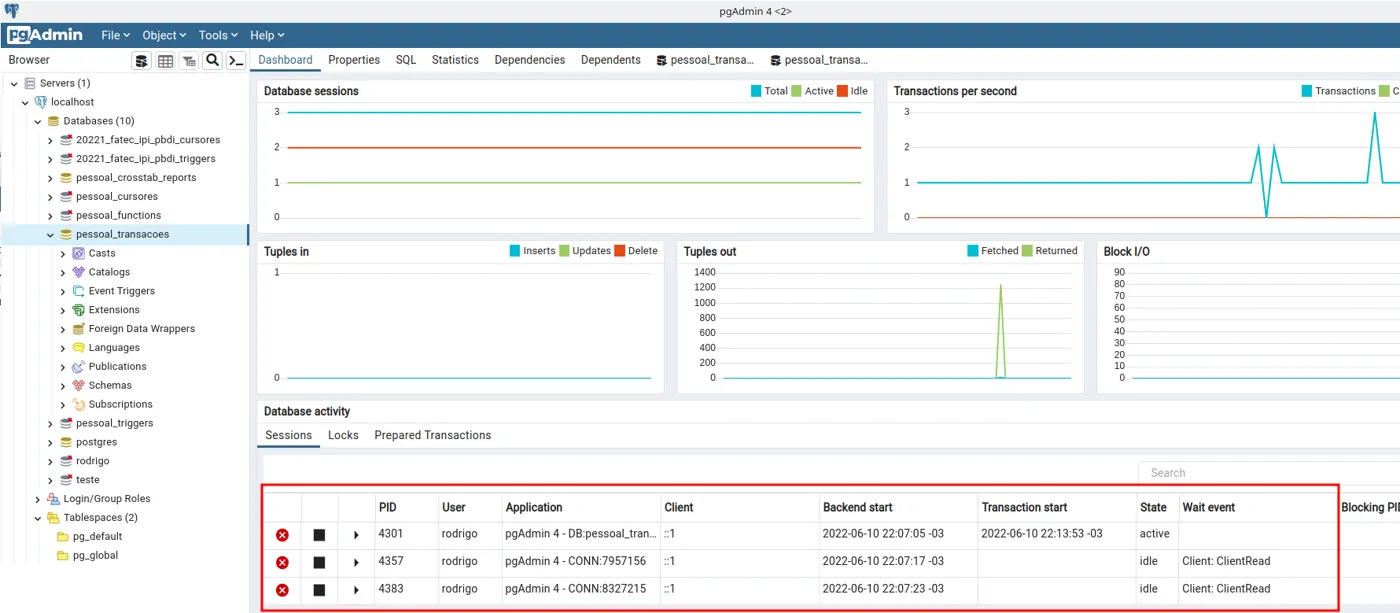
Task: Click the Search field in Database activity
Action: [x=1268, y=473]
